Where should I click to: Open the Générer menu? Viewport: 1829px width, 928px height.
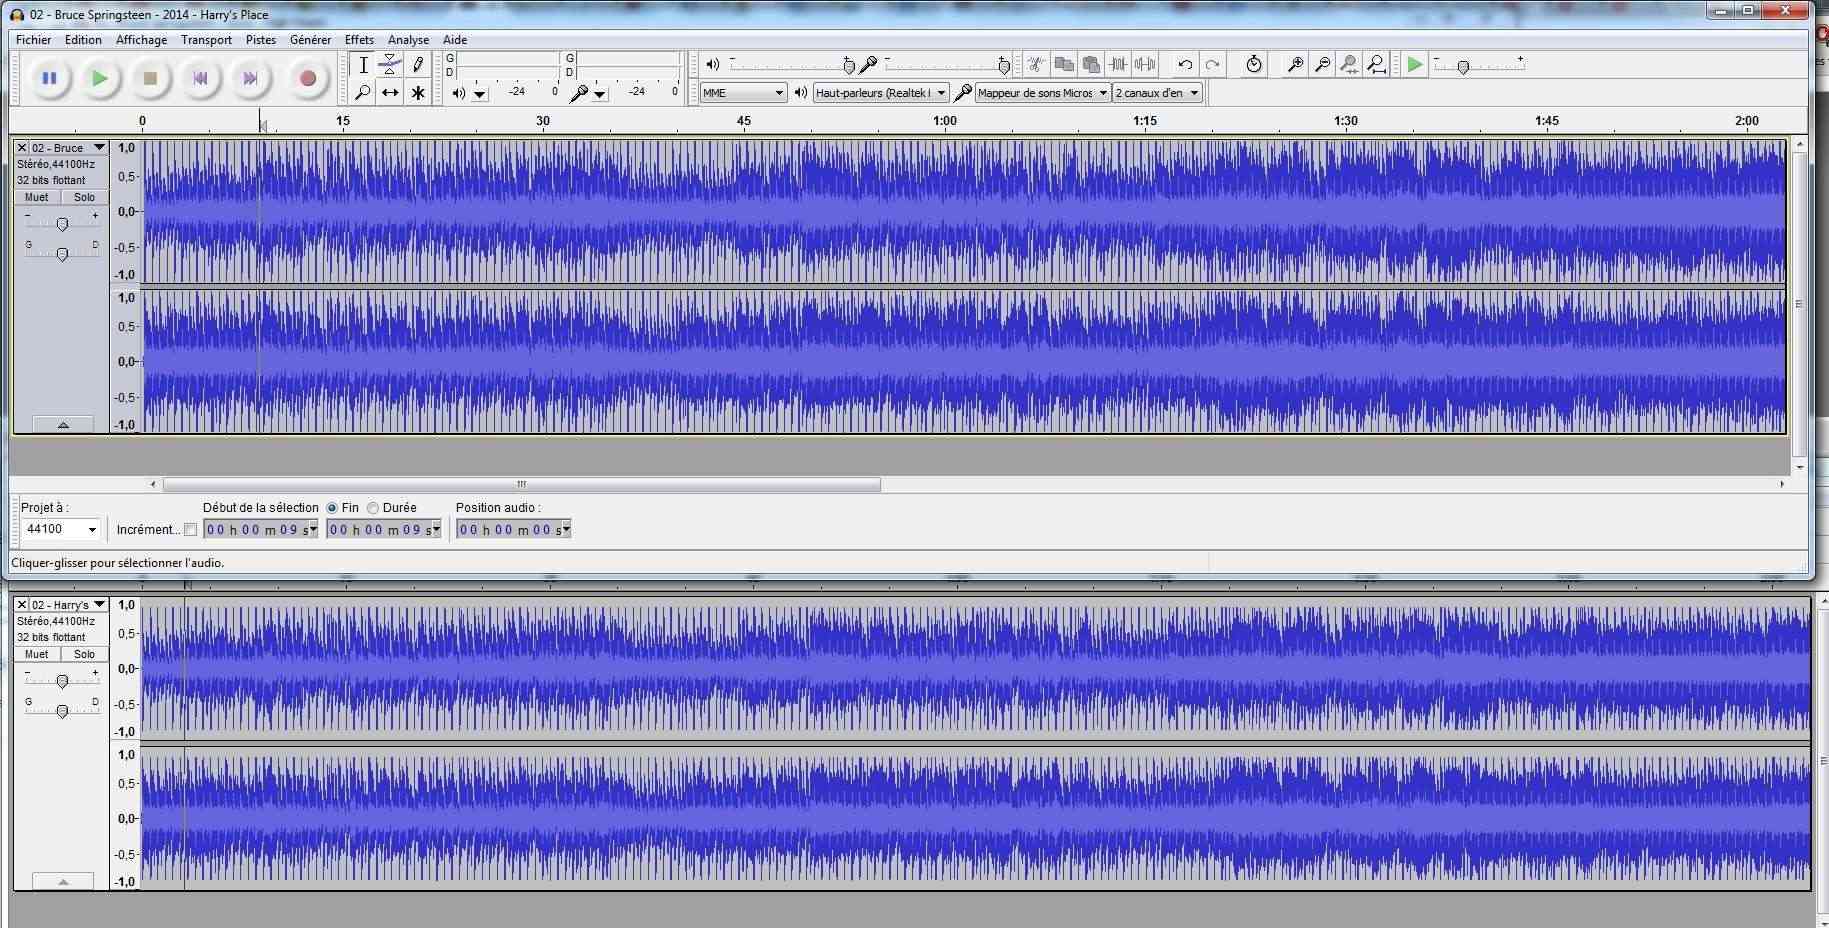tap(310, 40)
